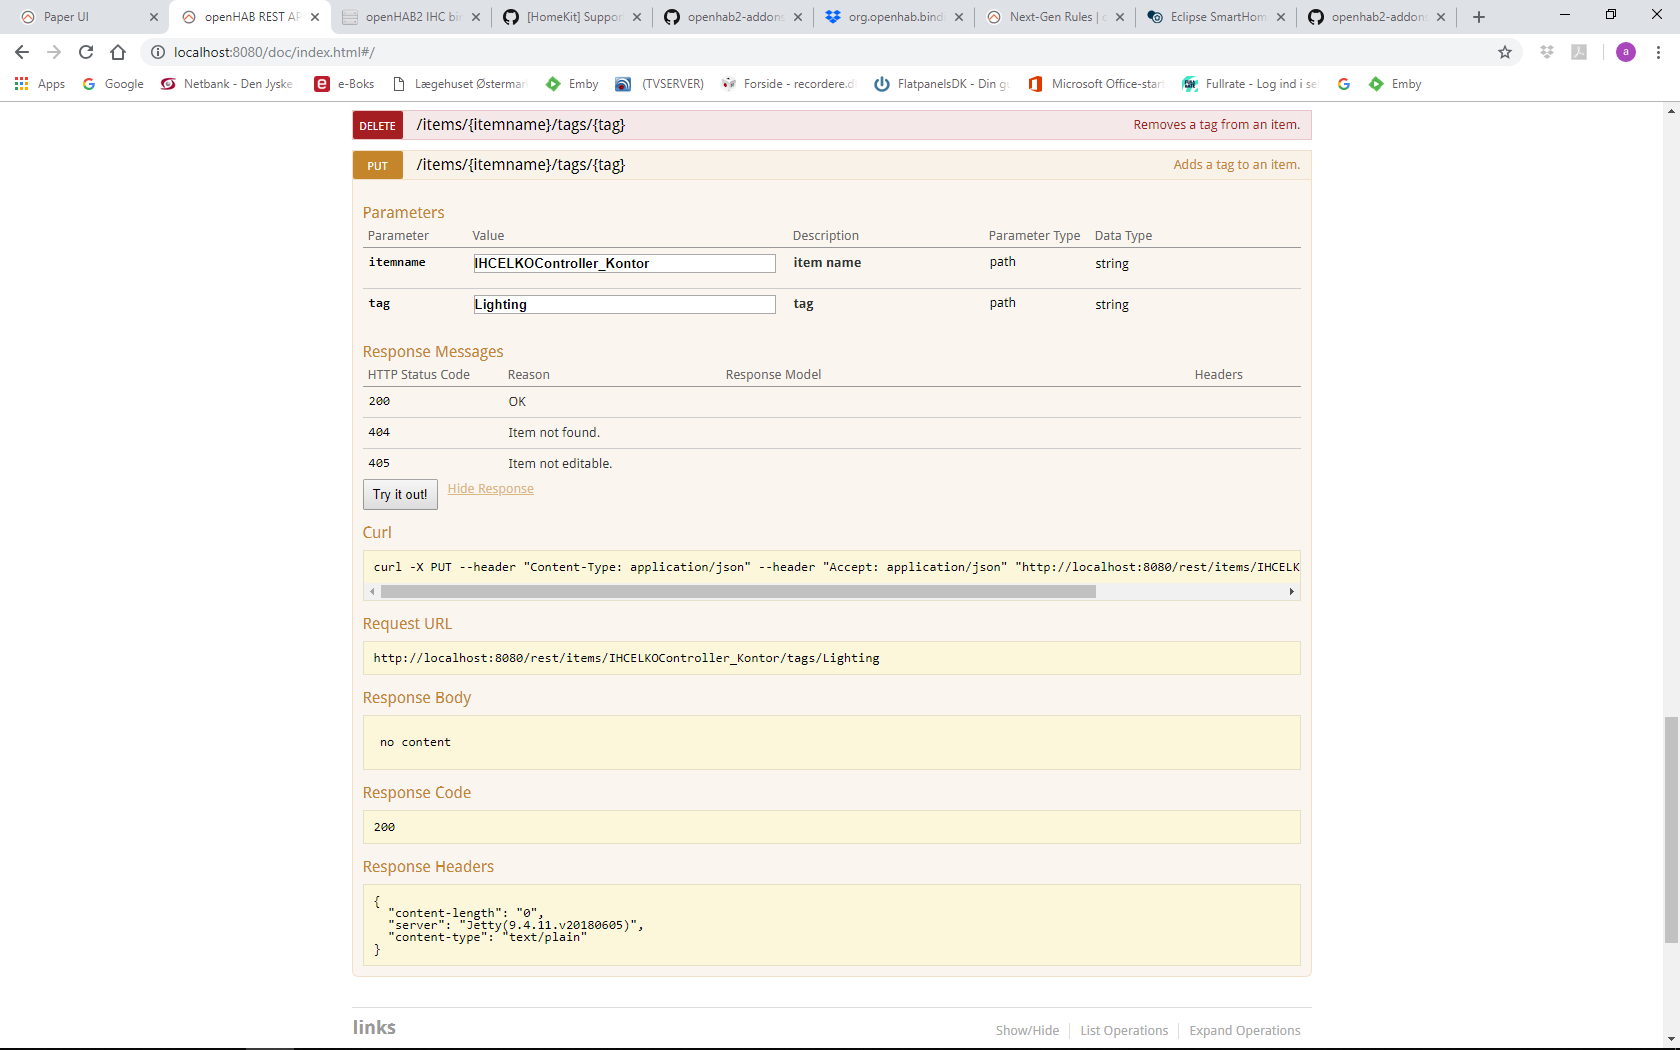The width and height of the screenshot is (1680, 1050).
Task: Click the purple profile avatar icon
Action: pos(1626,52)
